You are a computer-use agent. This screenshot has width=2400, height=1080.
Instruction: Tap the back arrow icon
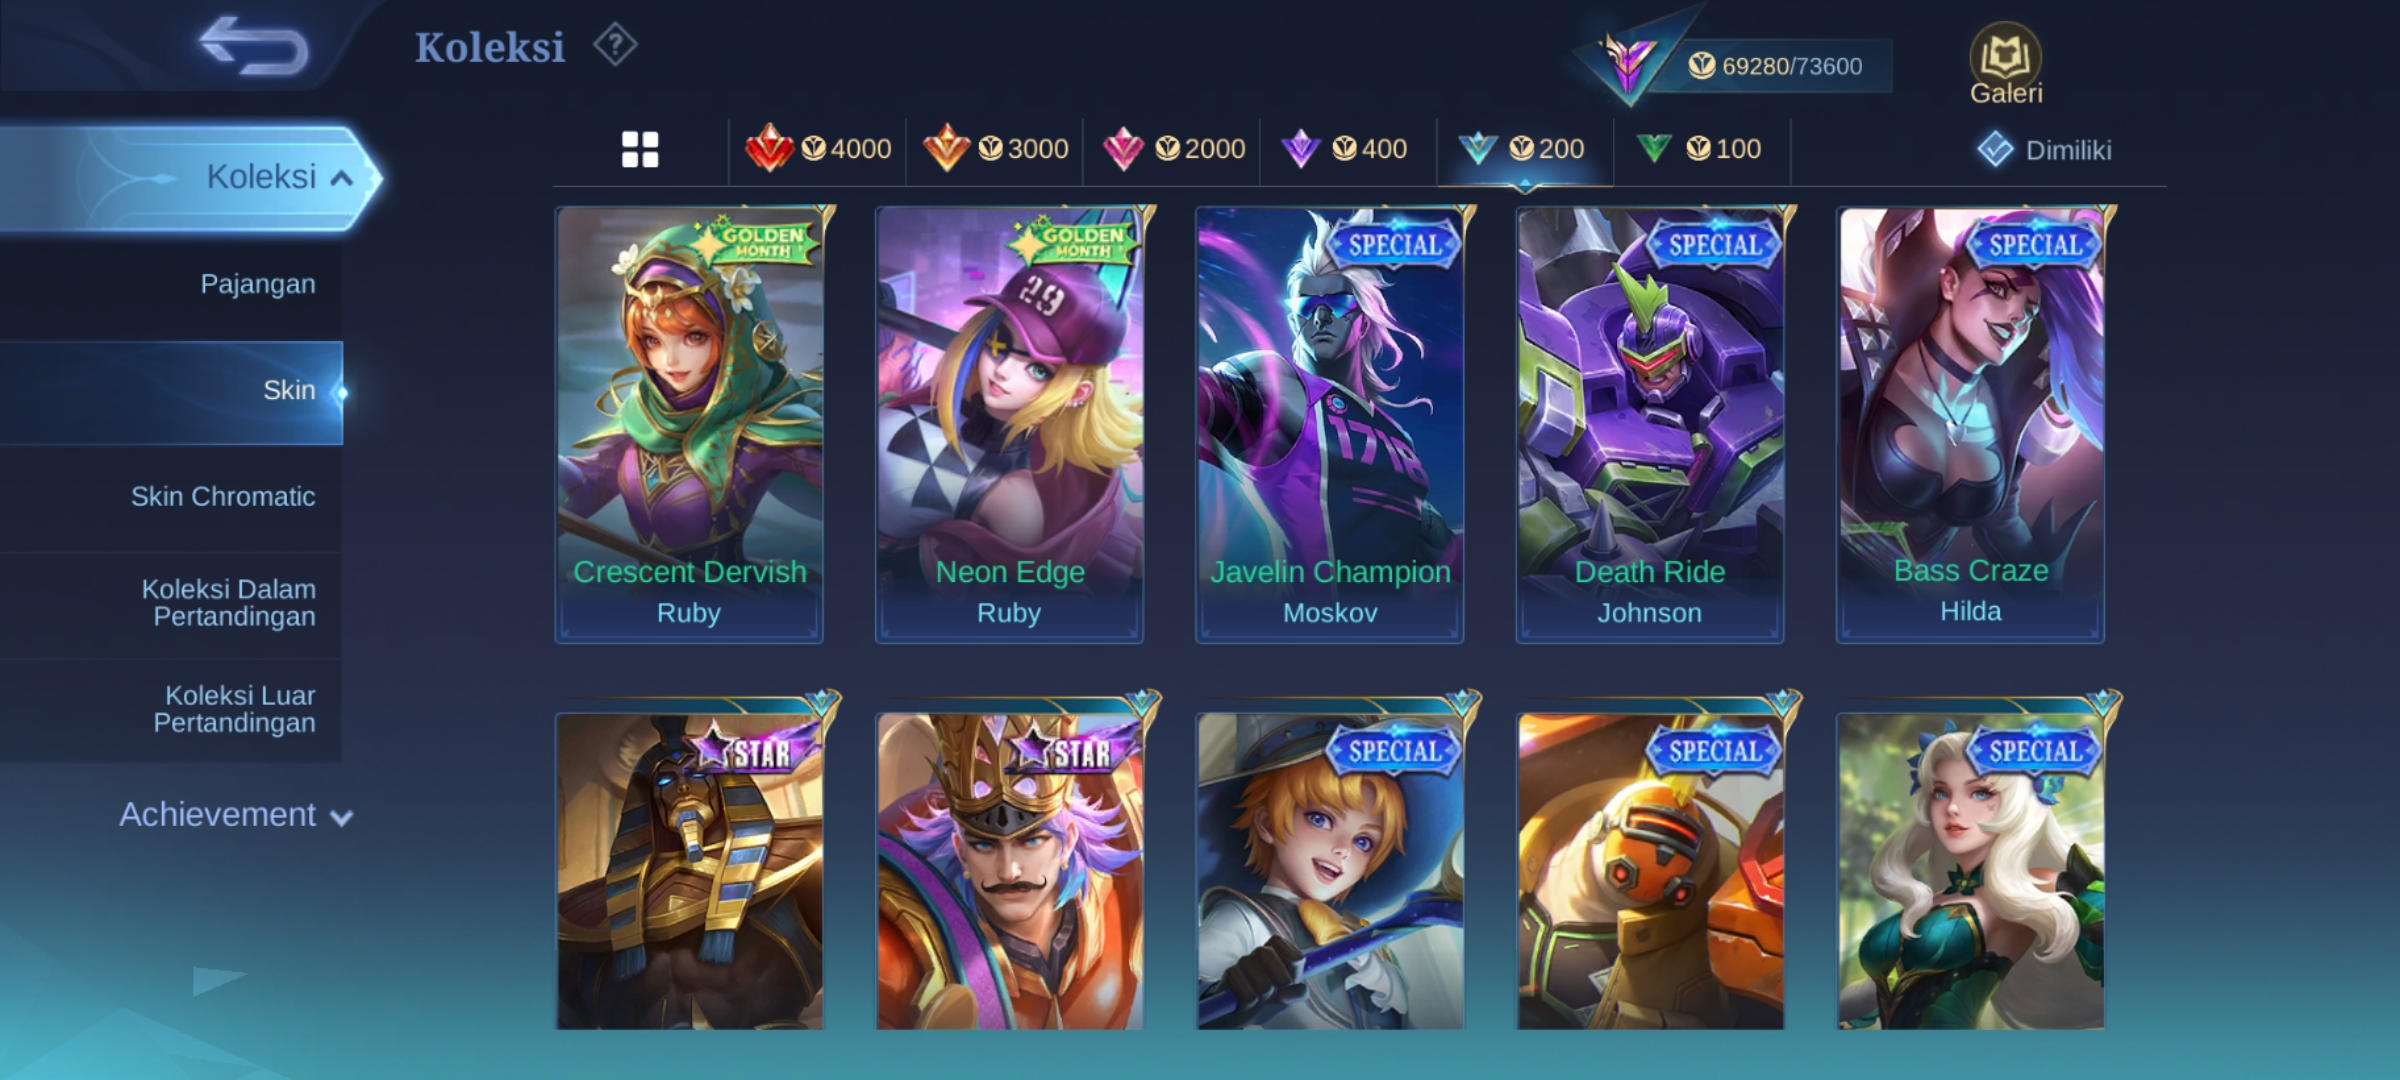pos(254,47)
